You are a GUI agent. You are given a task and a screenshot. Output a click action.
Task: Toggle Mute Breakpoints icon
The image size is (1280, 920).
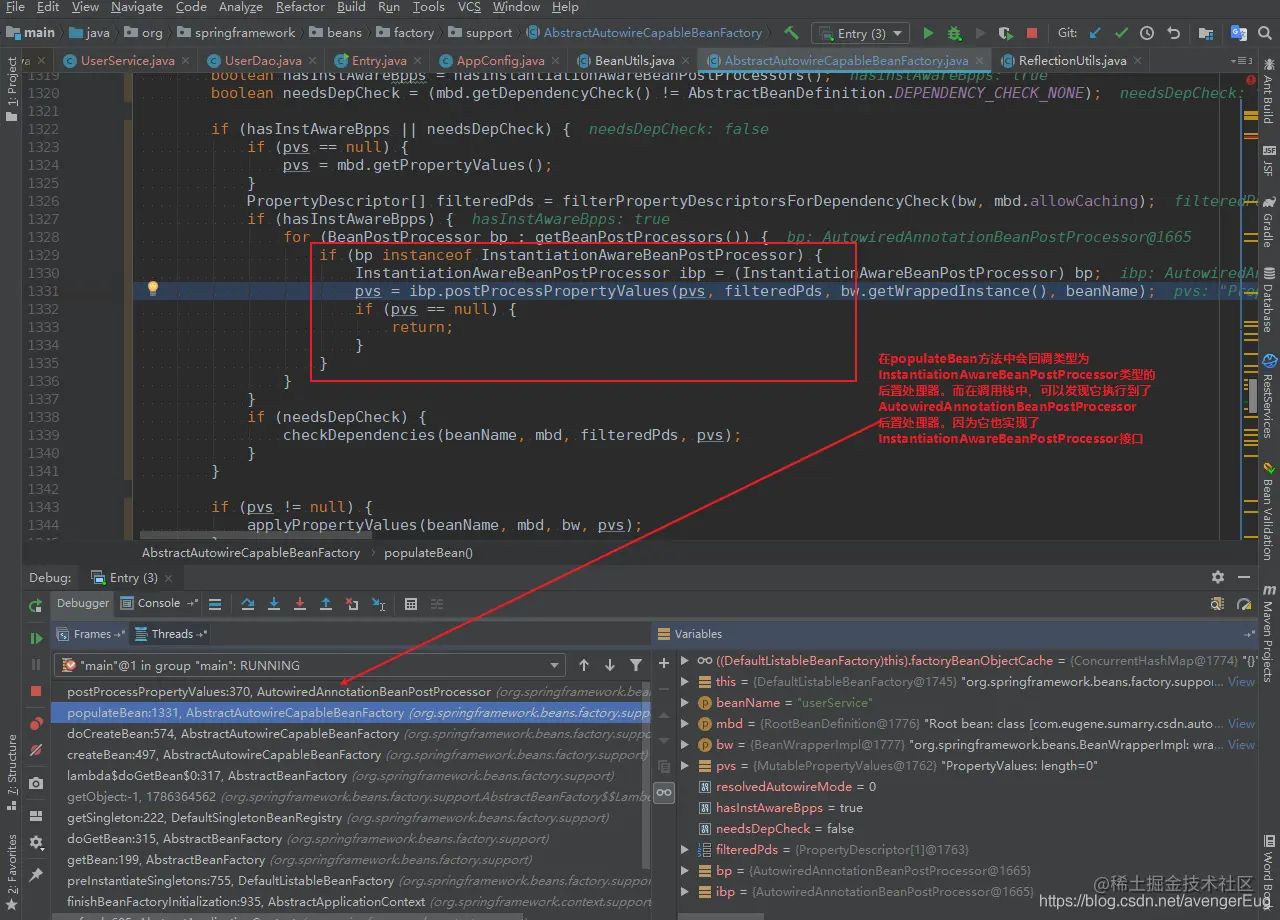[x=36, y=749]
